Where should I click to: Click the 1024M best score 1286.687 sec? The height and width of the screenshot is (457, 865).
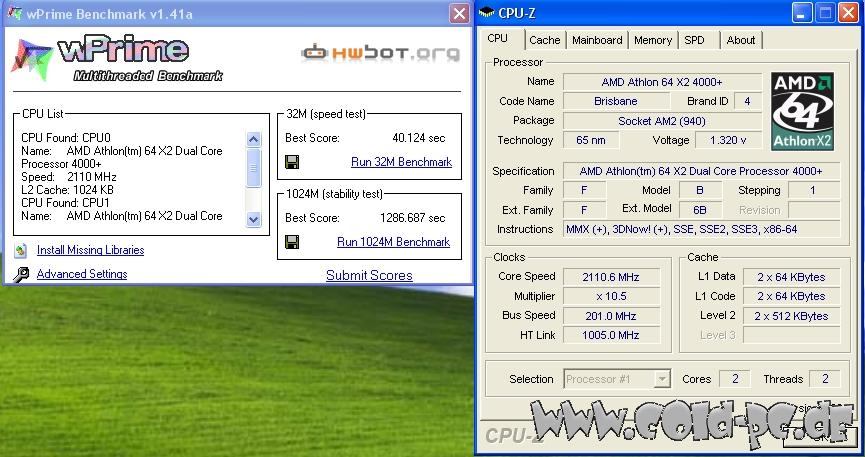413,218
